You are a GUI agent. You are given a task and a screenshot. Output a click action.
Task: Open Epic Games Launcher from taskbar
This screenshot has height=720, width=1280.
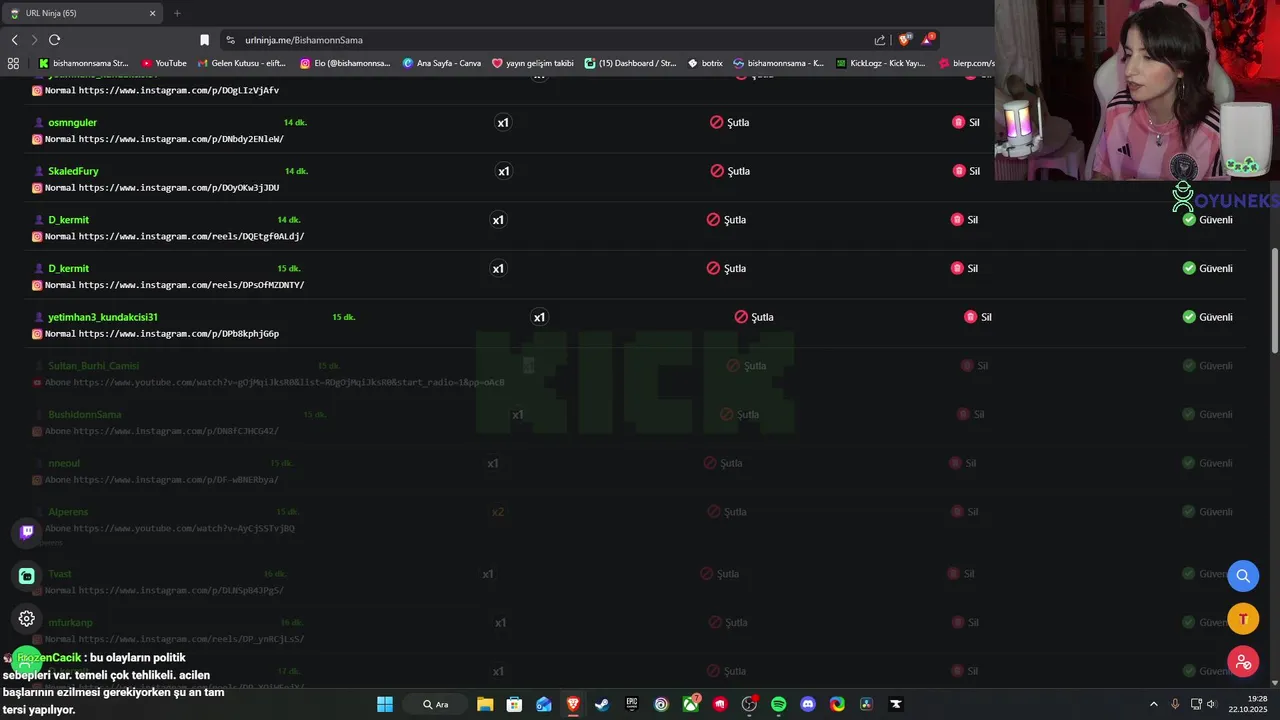coord(632,704)
